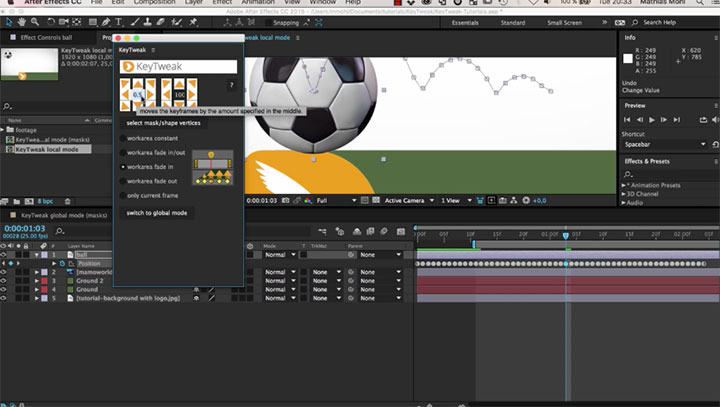Click the KeyTweak amount field 0.5

[137, 95]
